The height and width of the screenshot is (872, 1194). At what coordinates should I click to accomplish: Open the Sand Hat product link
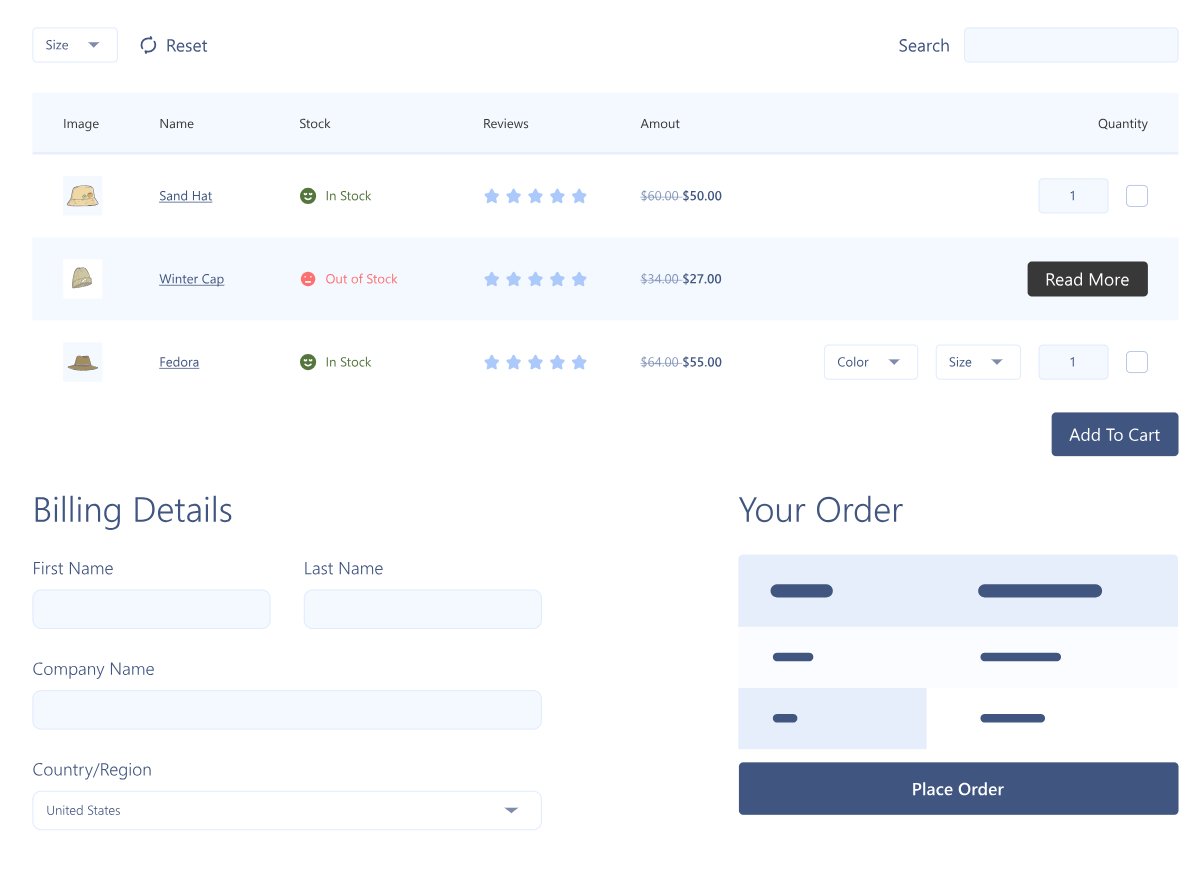coord(185,196)
